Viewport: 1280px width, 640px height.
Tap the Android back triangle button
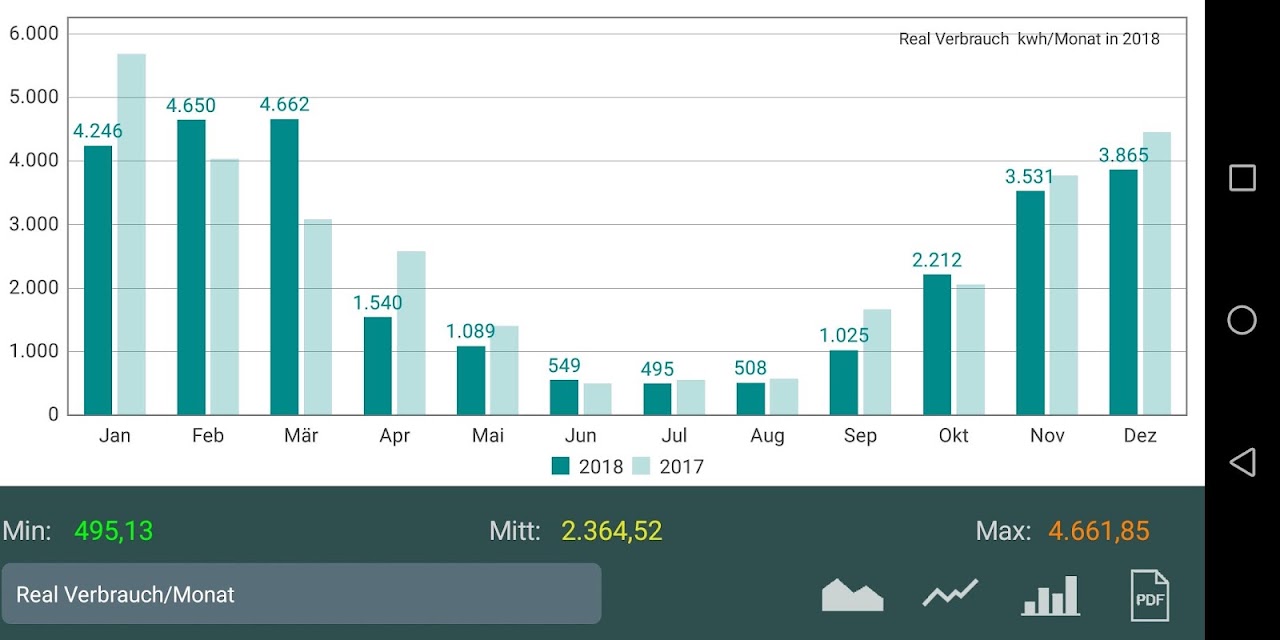click(x=1242, y=462)
